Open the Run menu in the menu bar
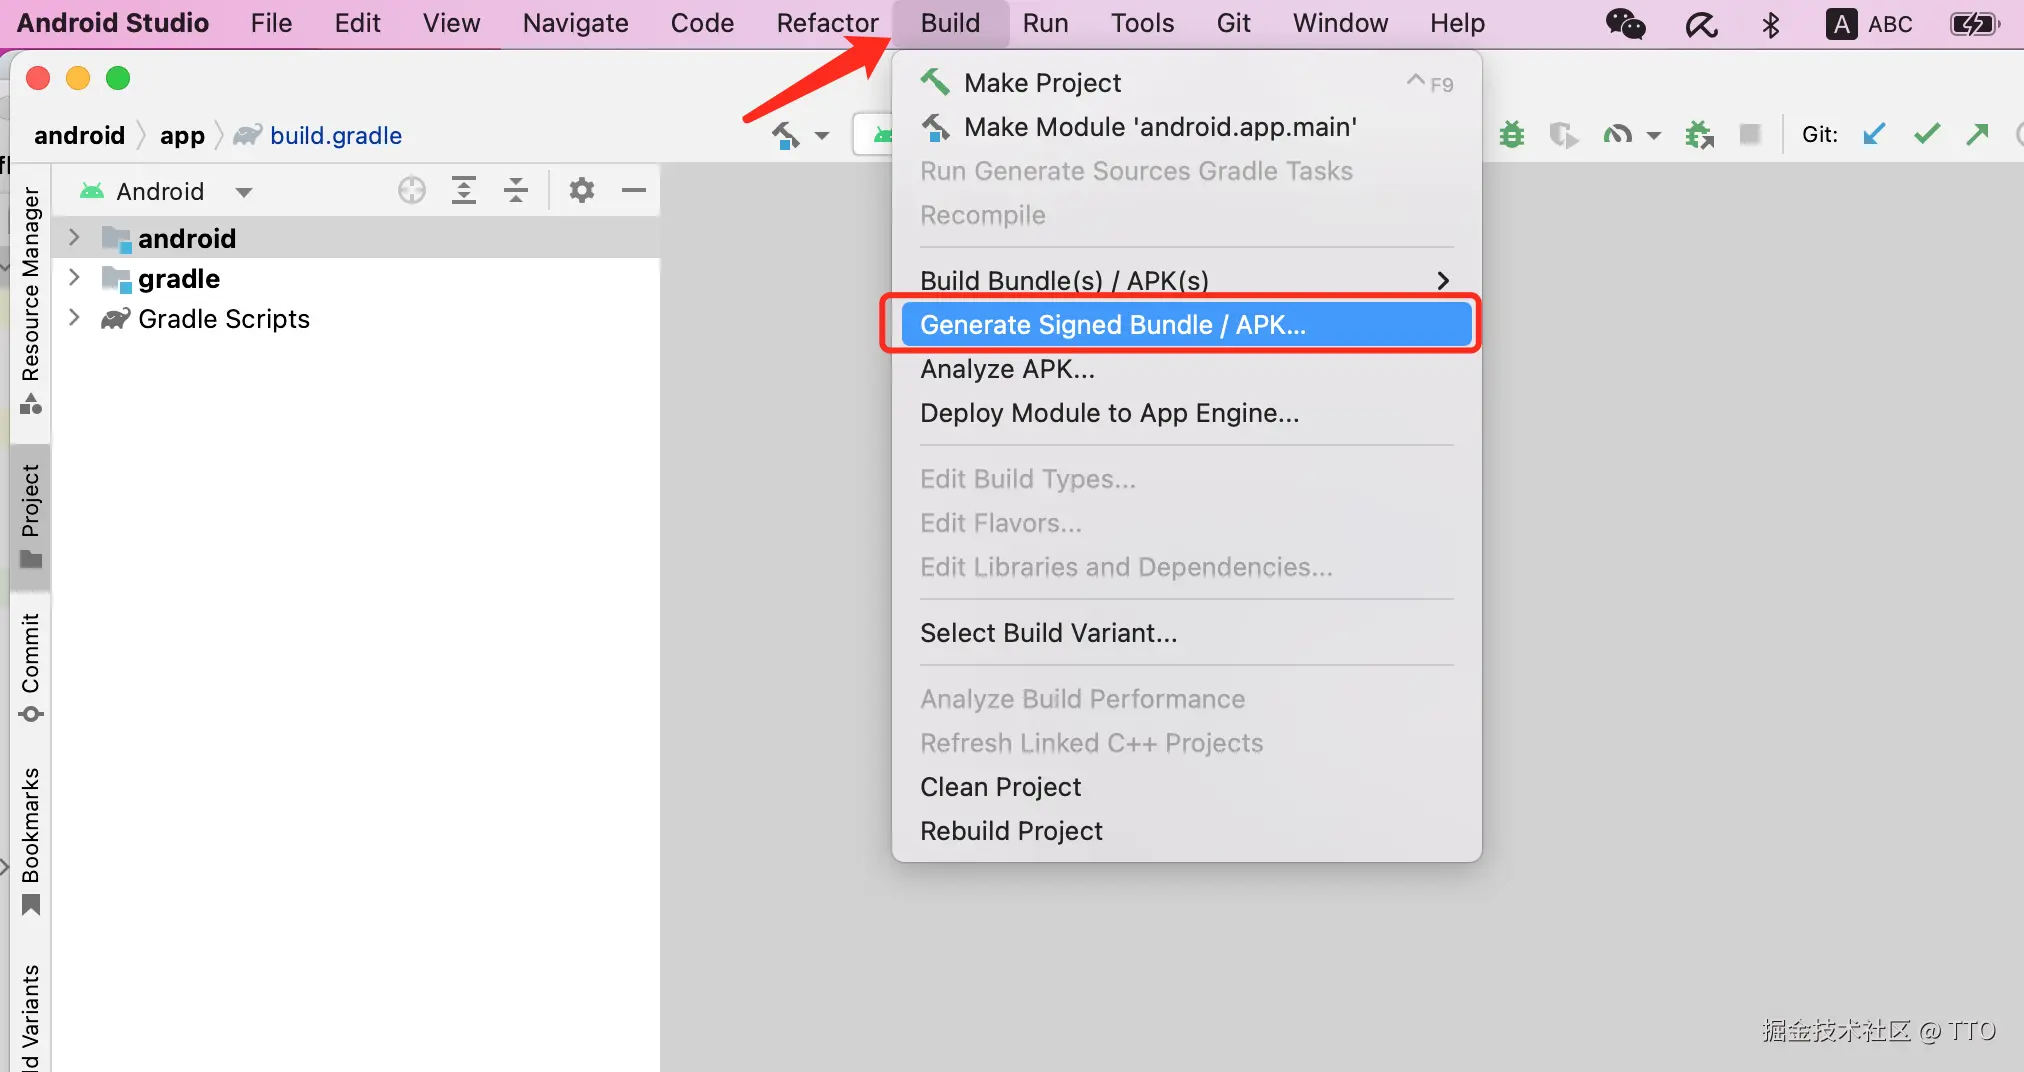This screenshot has height=1072, width=2024. (x=1045, y=23)
